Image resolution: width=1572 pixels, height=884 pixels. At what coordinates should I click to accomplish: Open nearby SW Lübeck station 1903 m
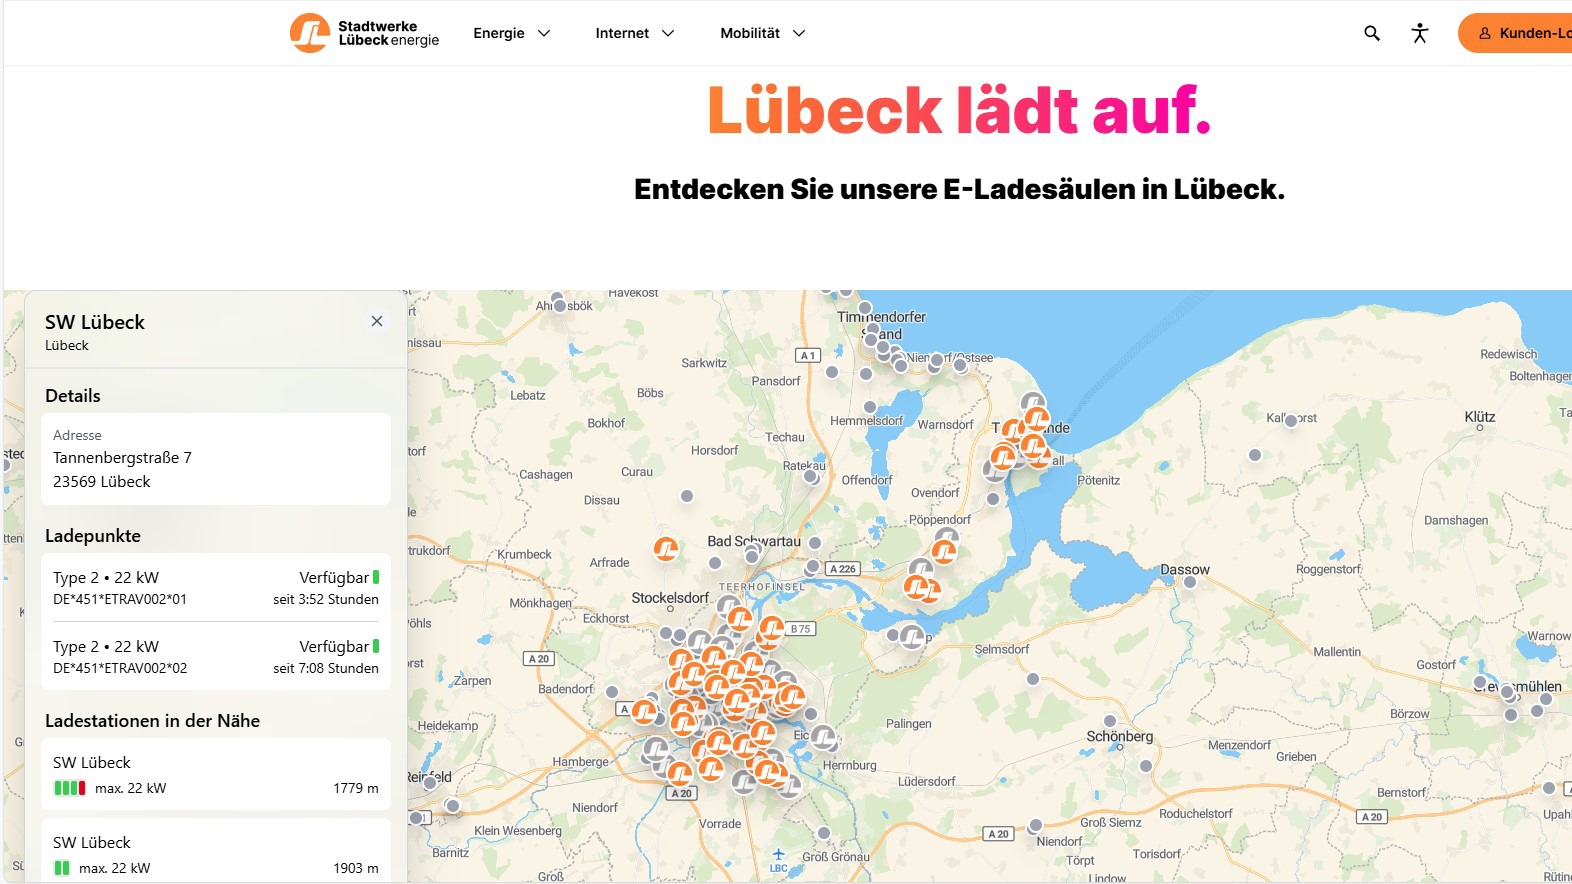tap(216, 850)
